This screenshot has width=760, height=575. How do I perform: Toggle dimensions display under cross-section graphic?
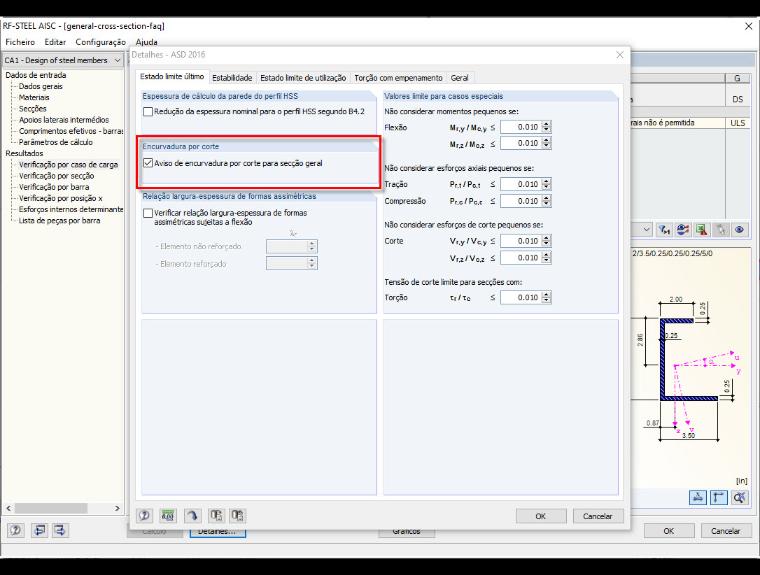click(697, 497)
